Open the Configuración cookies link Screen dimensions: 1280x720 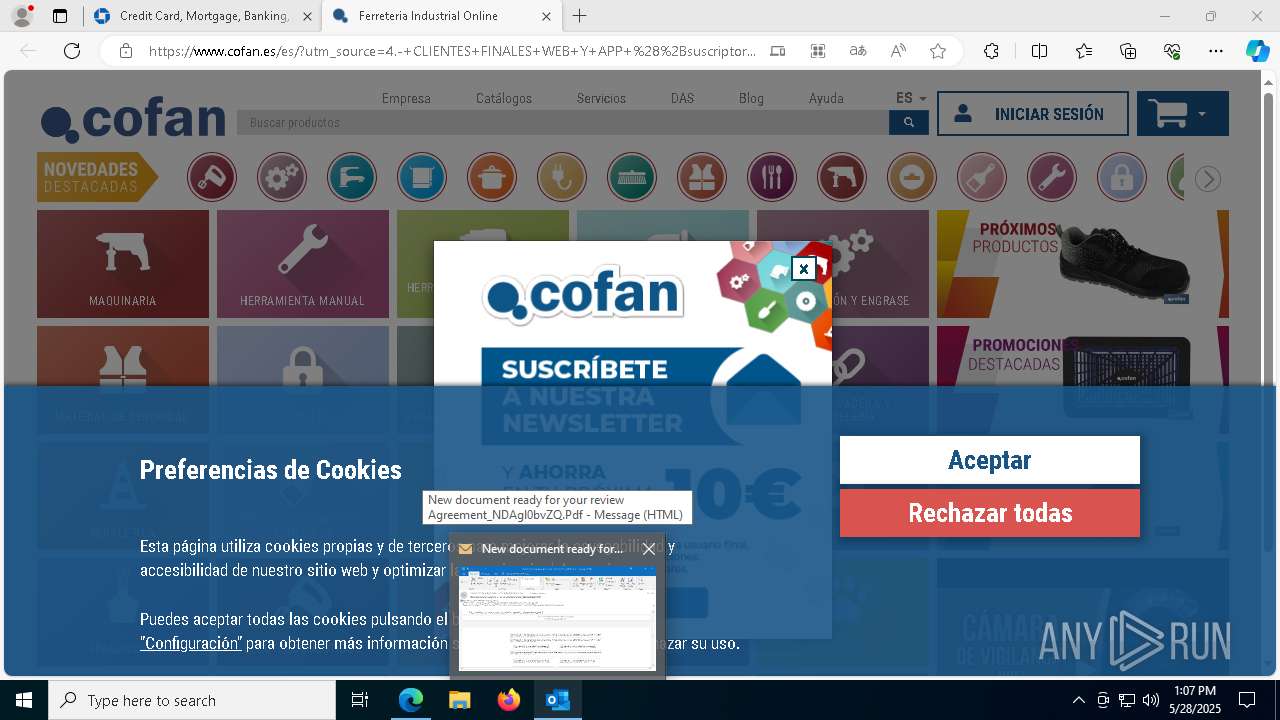[191, 643]
